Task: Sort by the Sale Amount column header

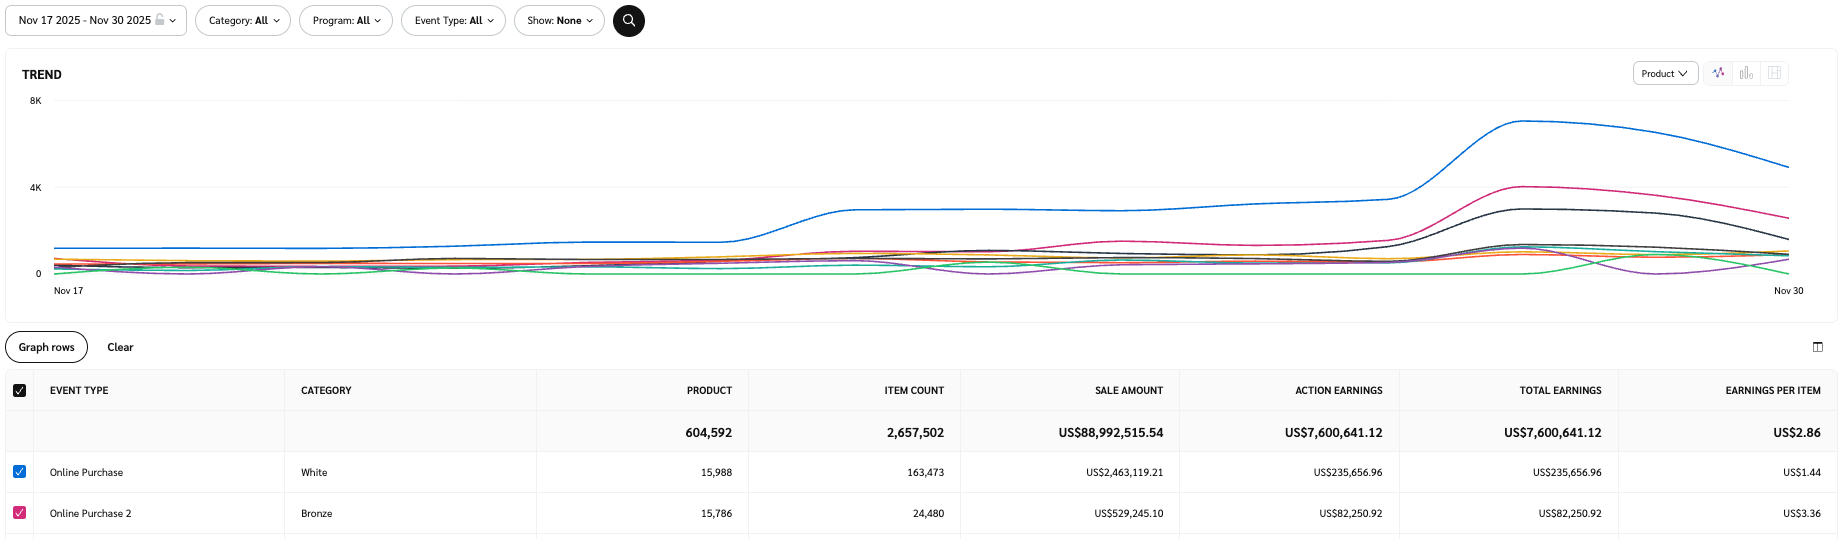Action: coord(1128,390)
